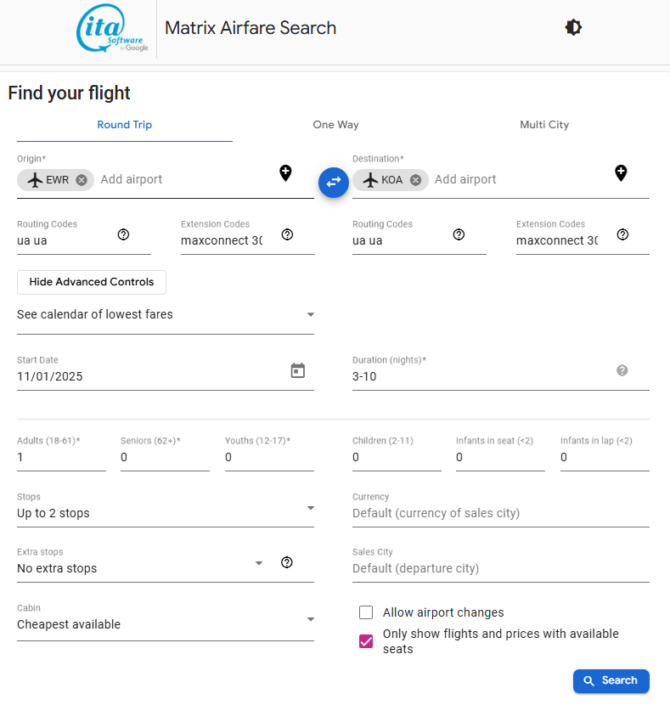Show help for destination Extension Codes
This screenshot has width=670, height=705.
click(x=622, y=235)
